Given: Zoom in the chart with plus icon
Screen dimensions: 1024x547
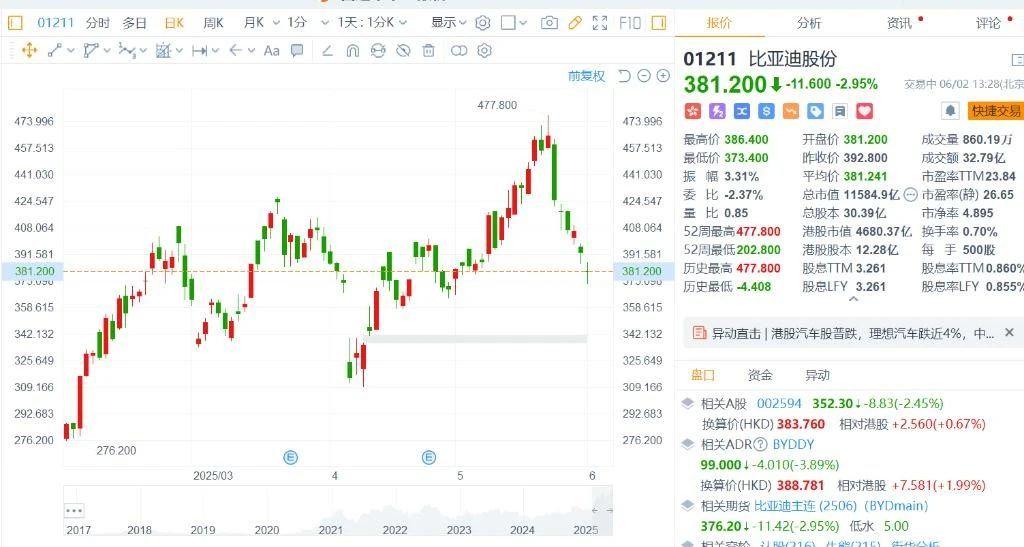Looking at the screenshot, I should point(663,76).
